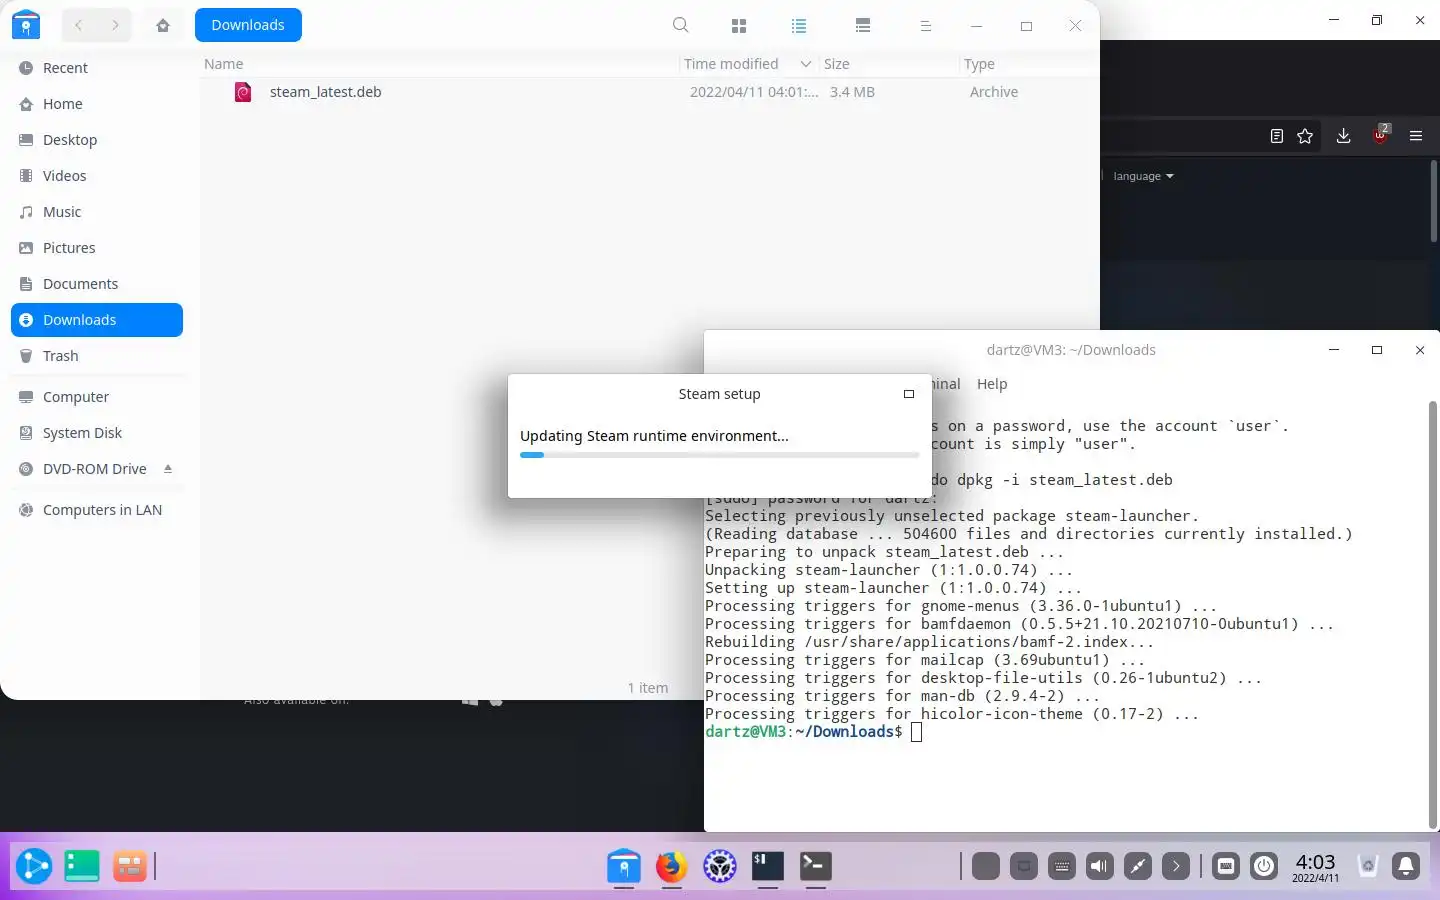This screenshot has width=1440, height=900.
Task: Expand the tray arrow in the dock
Action: (1176, 866)
